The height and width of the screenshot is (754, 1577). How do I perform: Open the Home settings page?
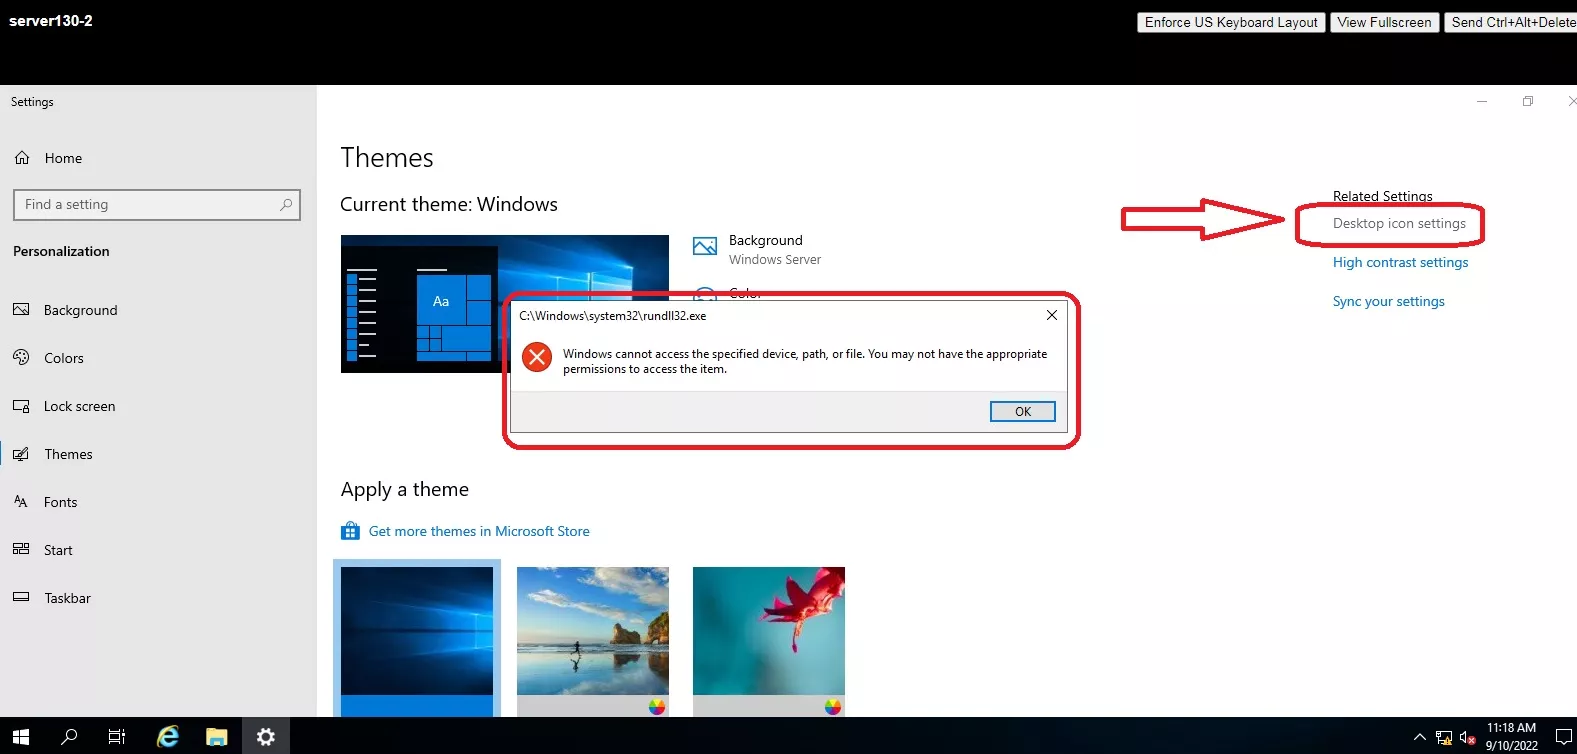tap(63, 158)
